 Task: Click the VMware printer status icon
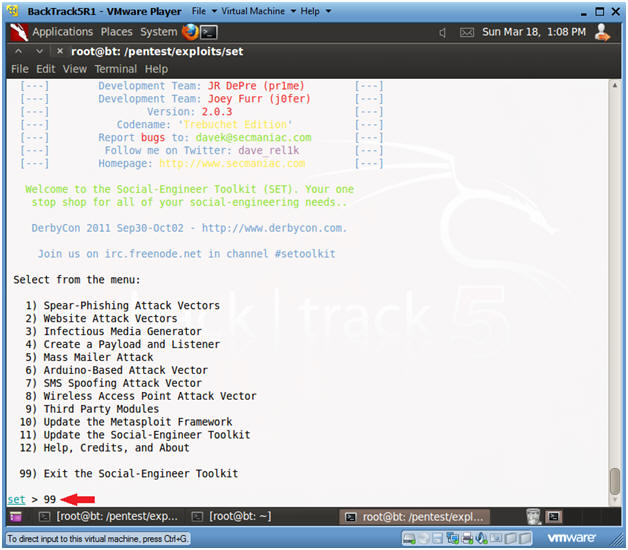click(467, 538)
